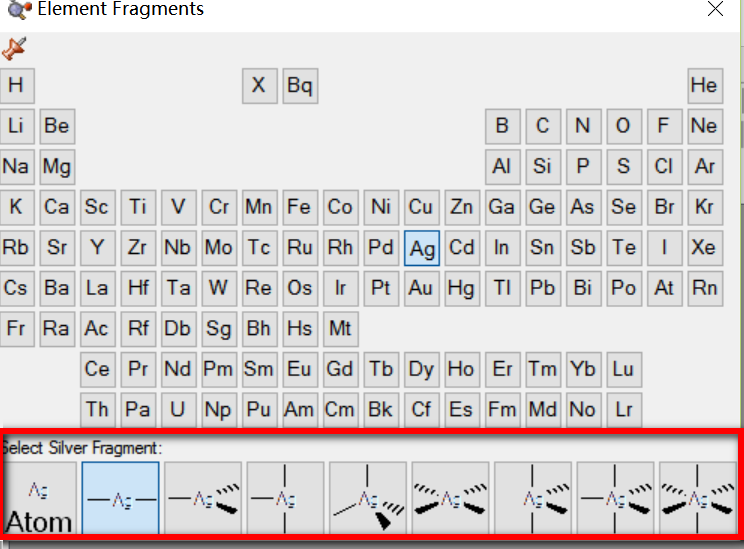Viewport: 744px width, 549px height.
Task: Select uranium from the actinide row
Action: click(178, 410)
